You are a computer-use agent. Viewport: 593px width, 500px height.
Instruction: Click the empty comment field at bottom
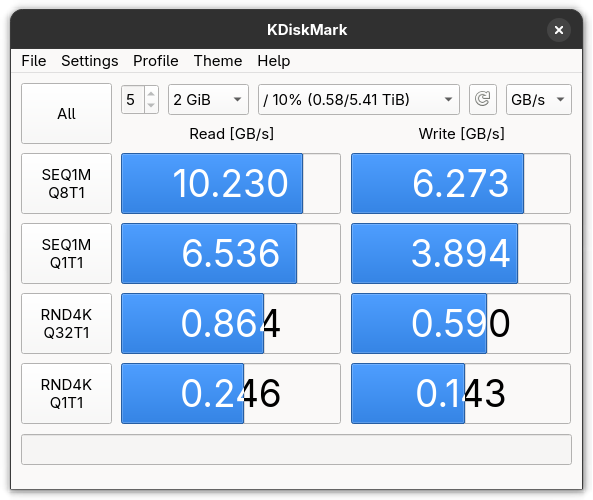click(x=296, y=449)
